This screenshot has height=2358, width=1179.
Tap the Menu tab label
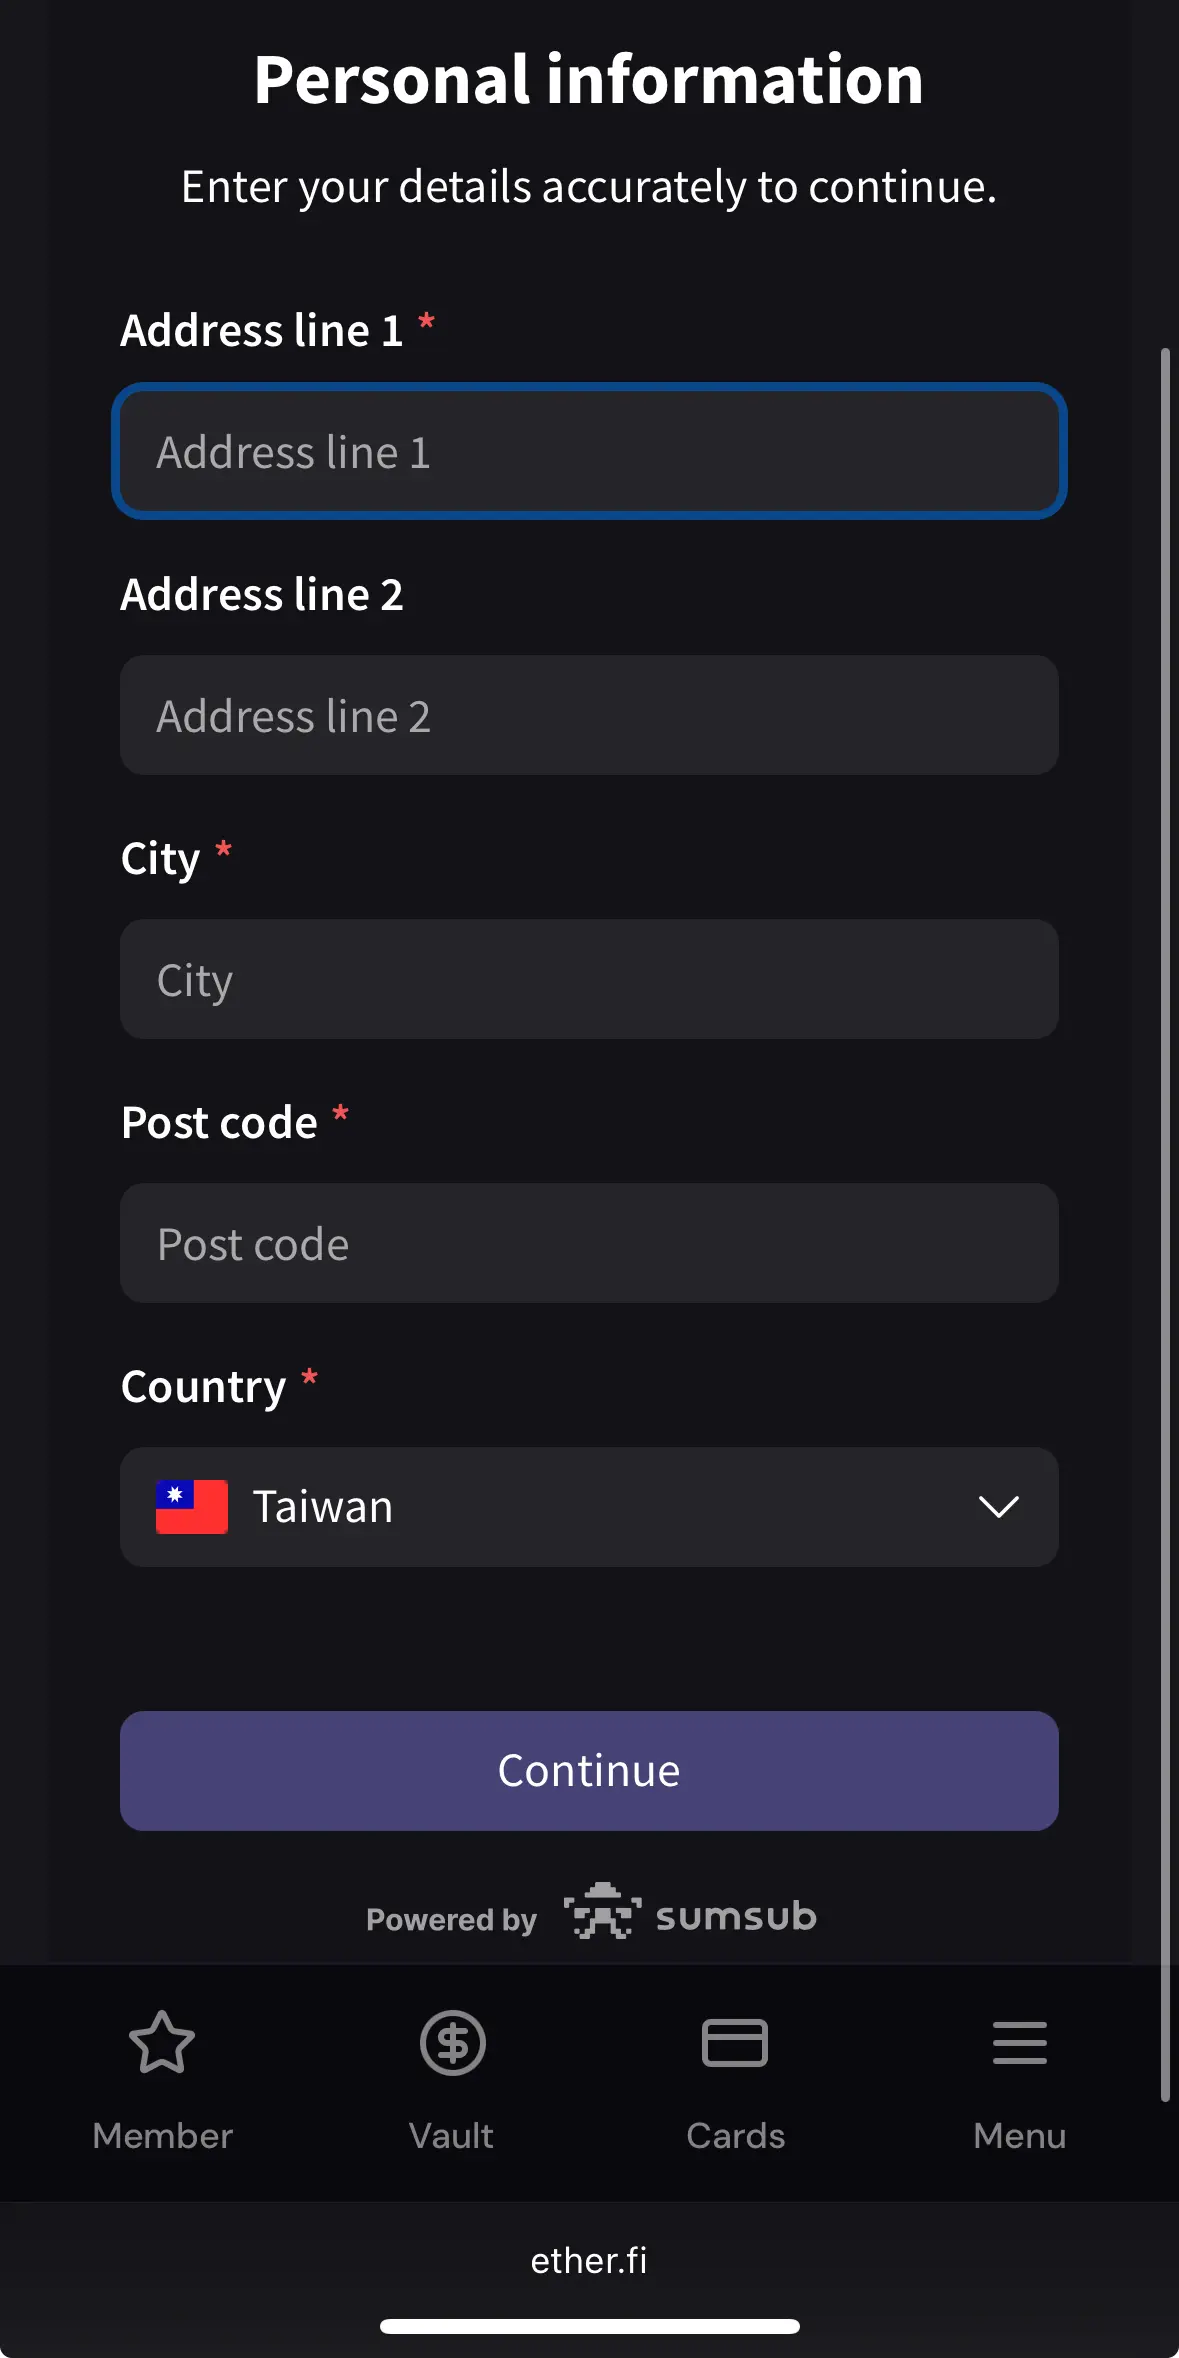pos(1019,2136)
